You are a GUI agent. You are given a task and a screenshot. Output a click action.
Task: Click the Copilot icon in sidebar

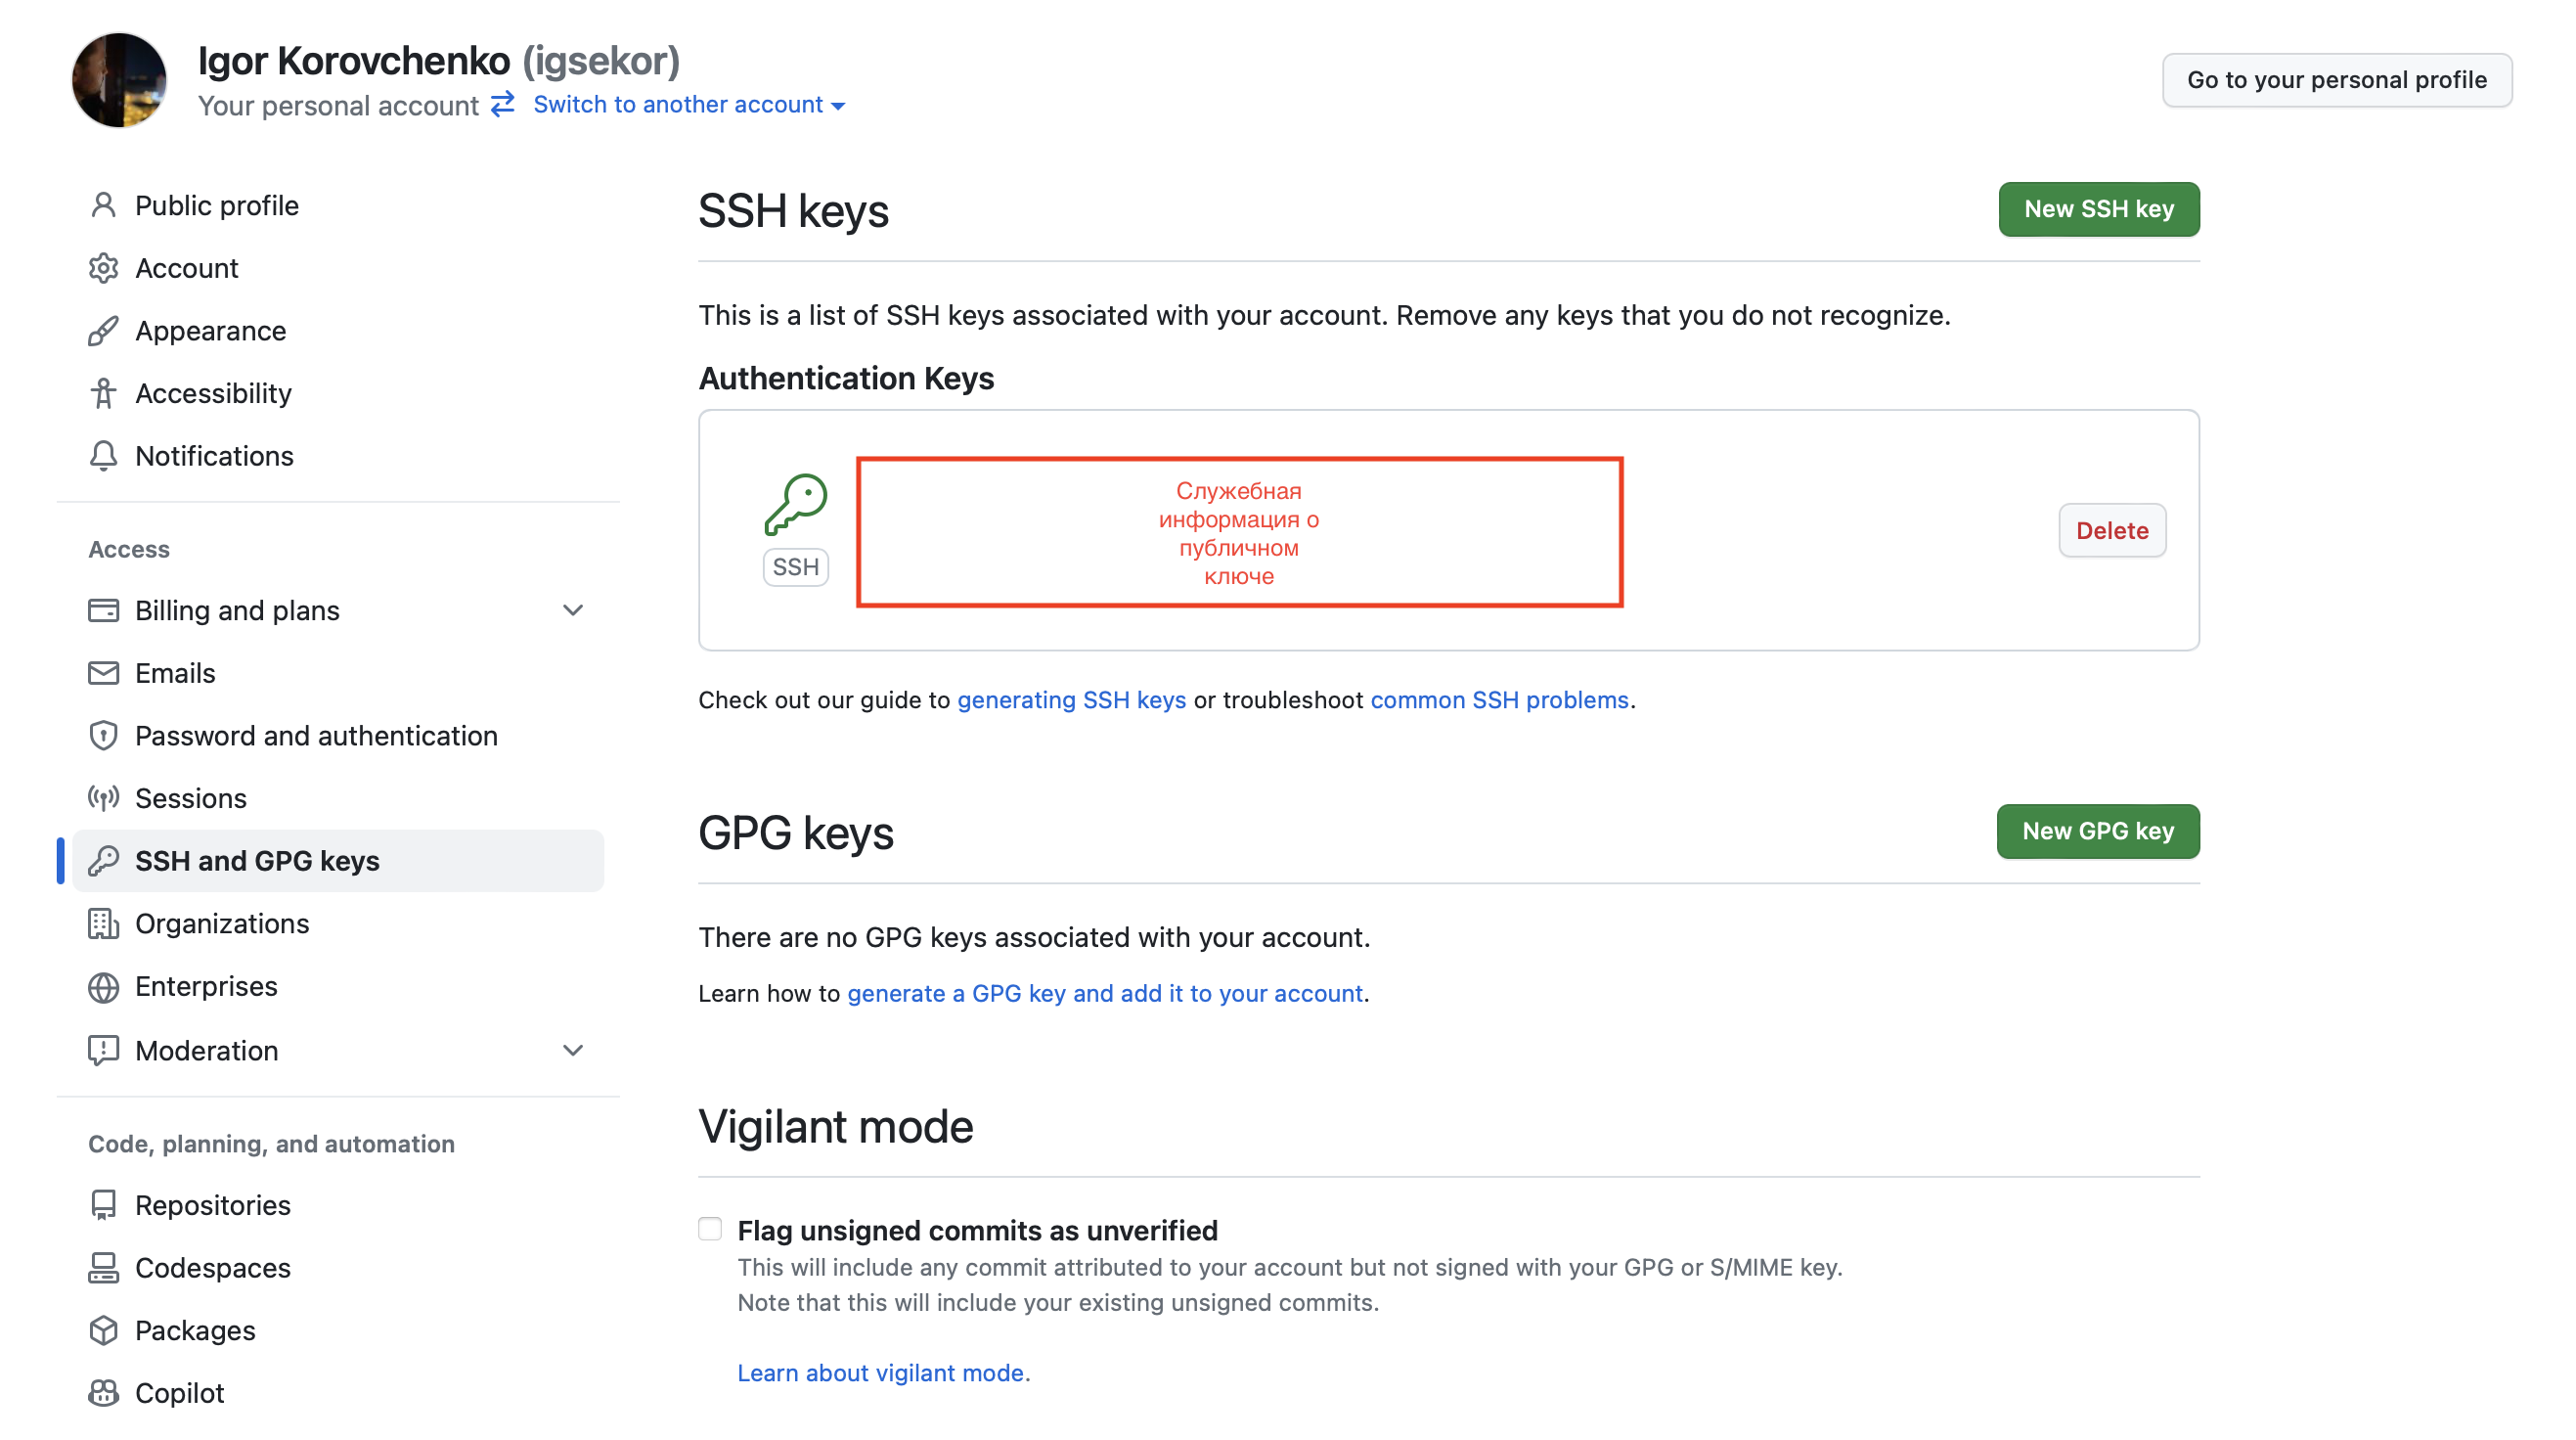(103, 1393)
